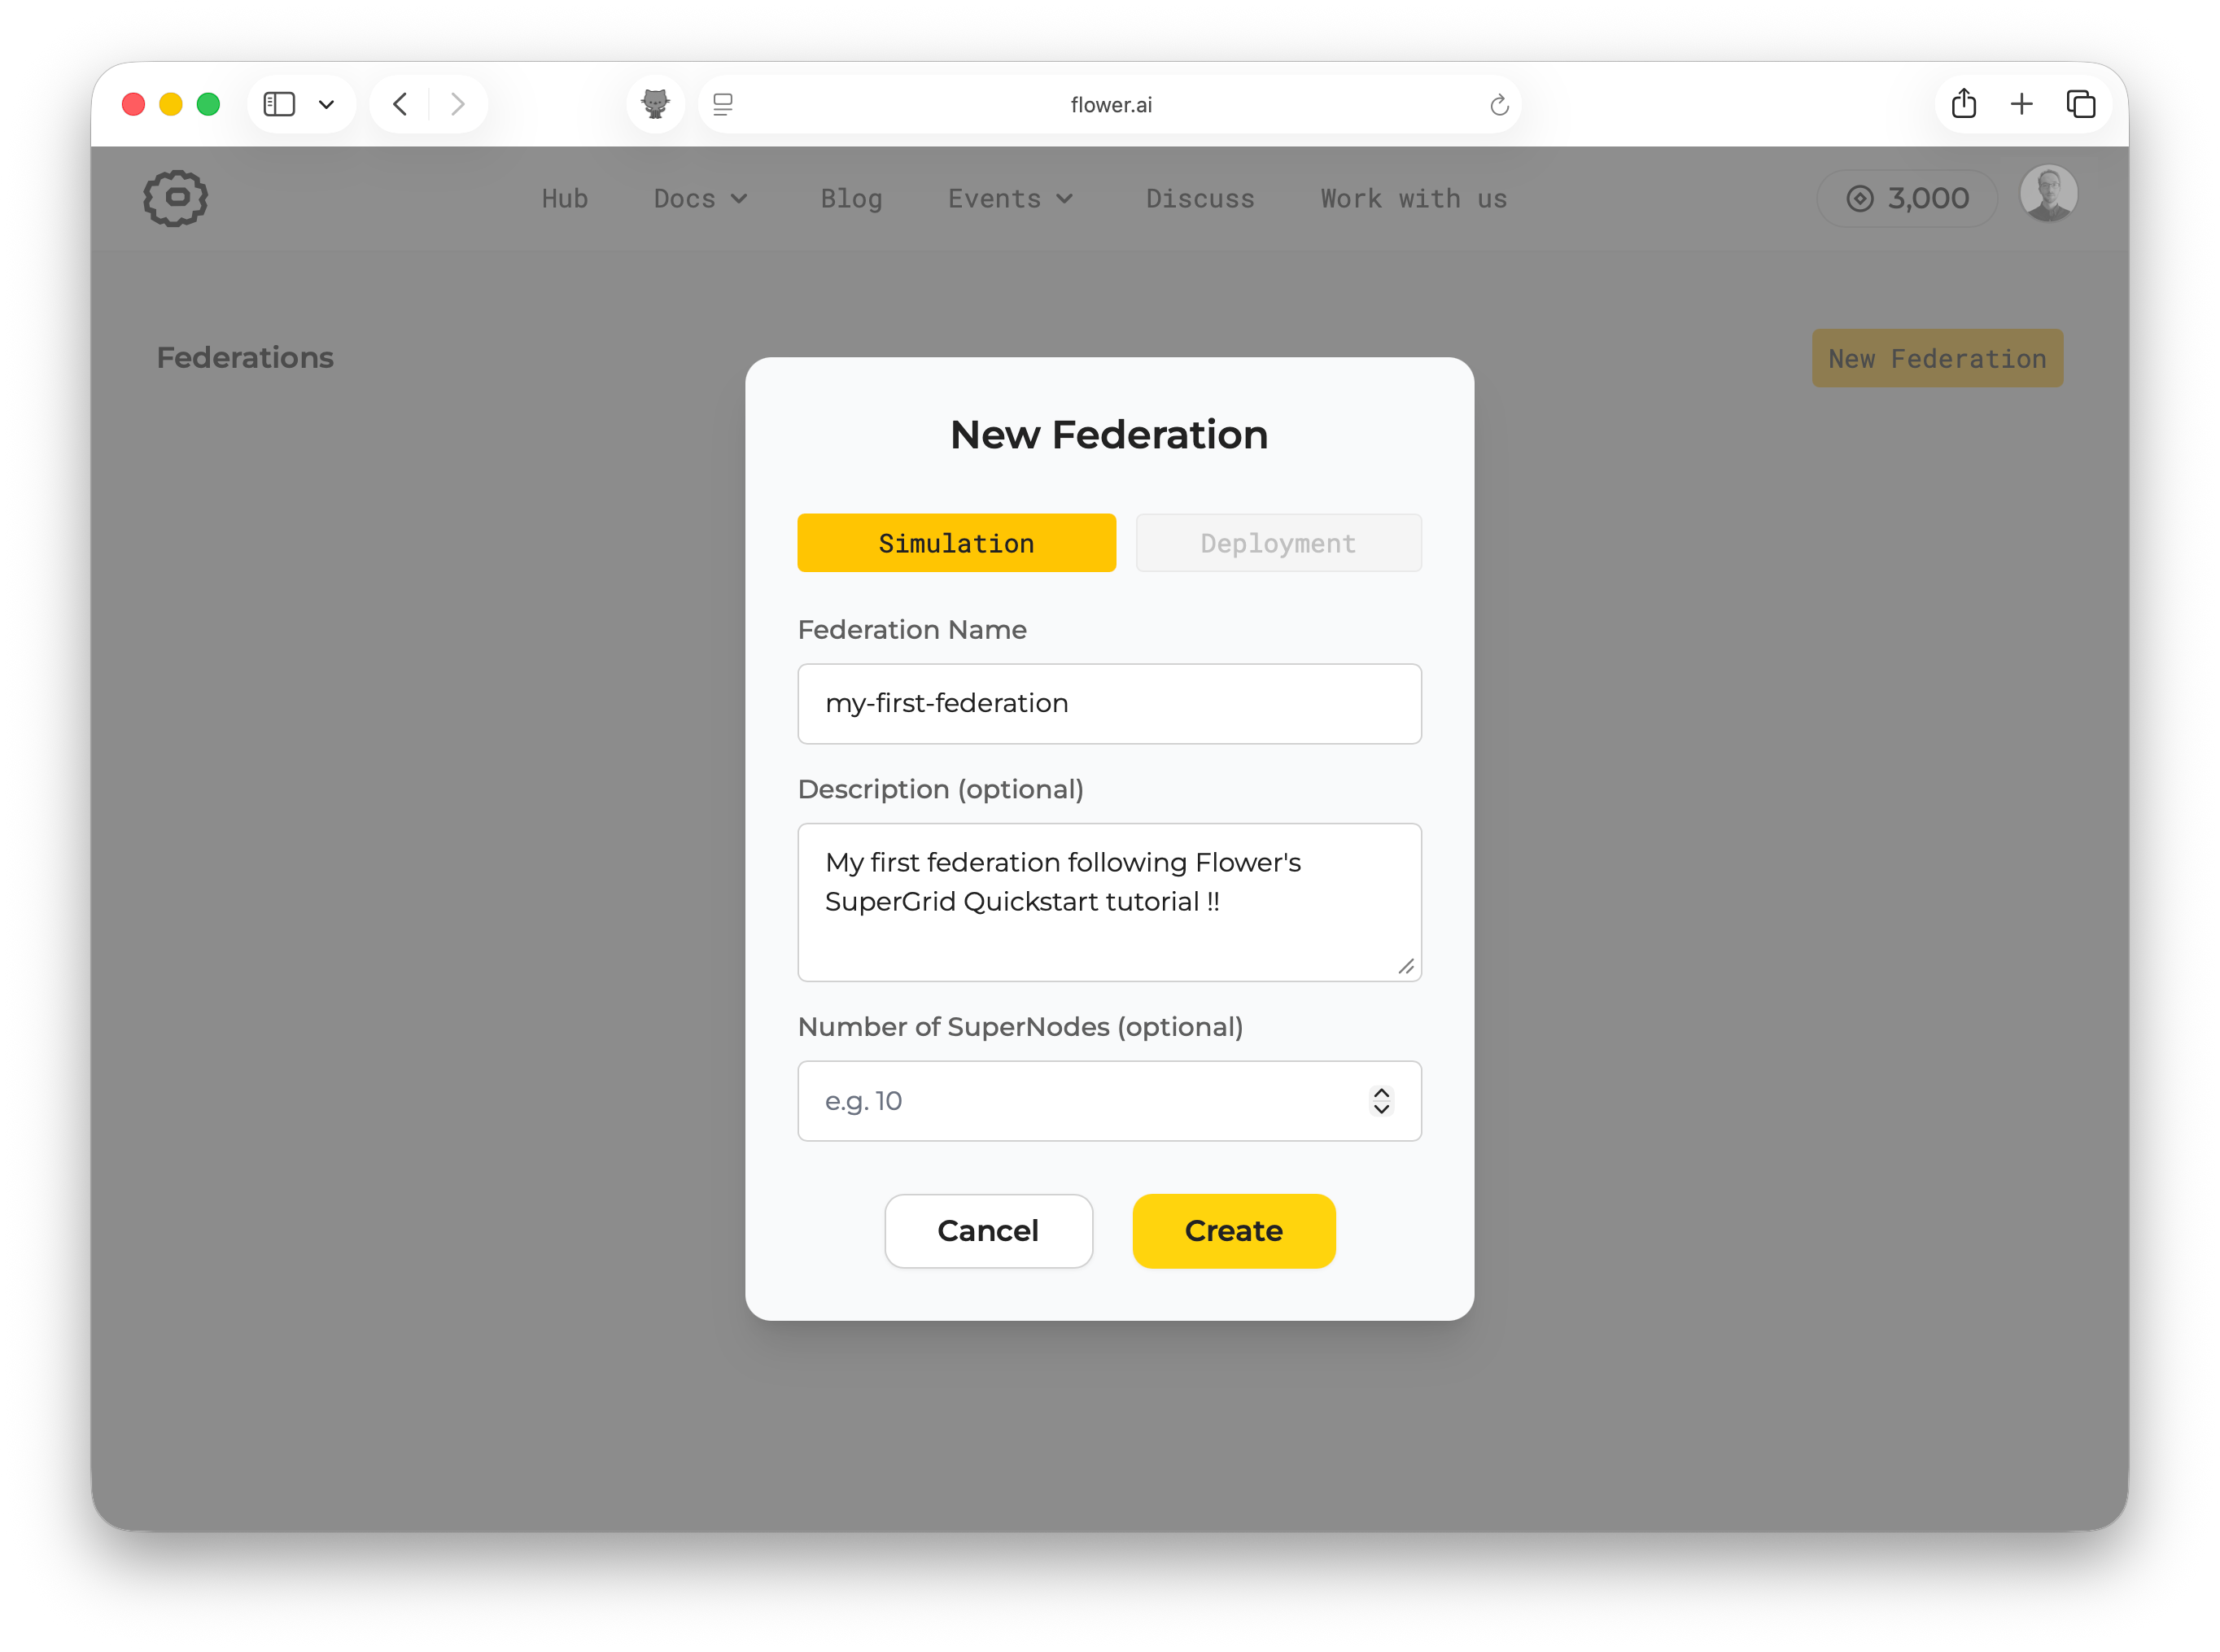Viewport: 2220px width, 1652px height.
Task: Expand the sidebar options chevron
Action: pos(326,104)
